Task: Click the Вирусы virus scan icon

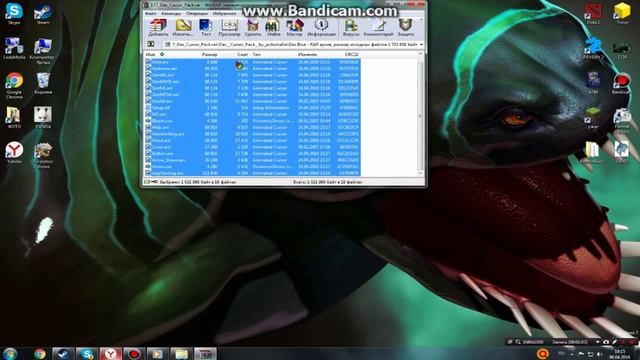Action: point(351,28)
